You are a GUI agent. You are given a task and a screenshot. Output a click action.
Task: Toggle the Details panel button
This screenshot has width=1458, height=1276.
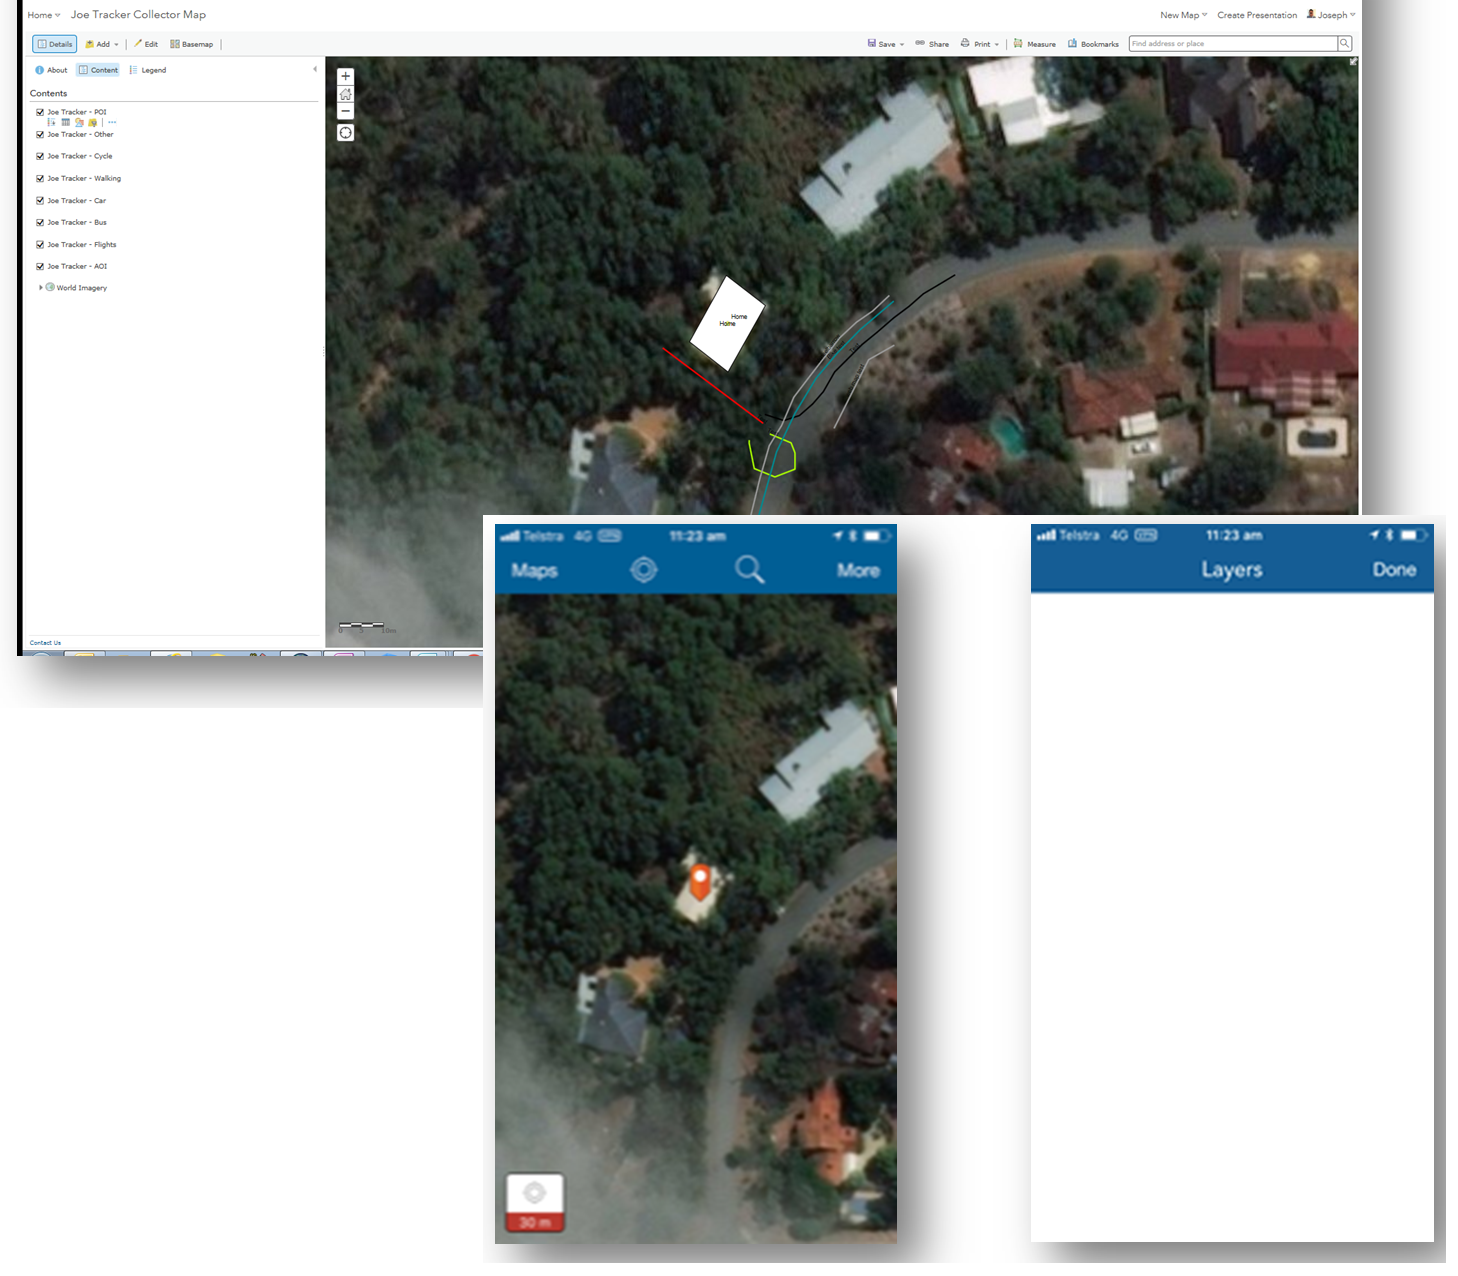click(x=55, y=44)
